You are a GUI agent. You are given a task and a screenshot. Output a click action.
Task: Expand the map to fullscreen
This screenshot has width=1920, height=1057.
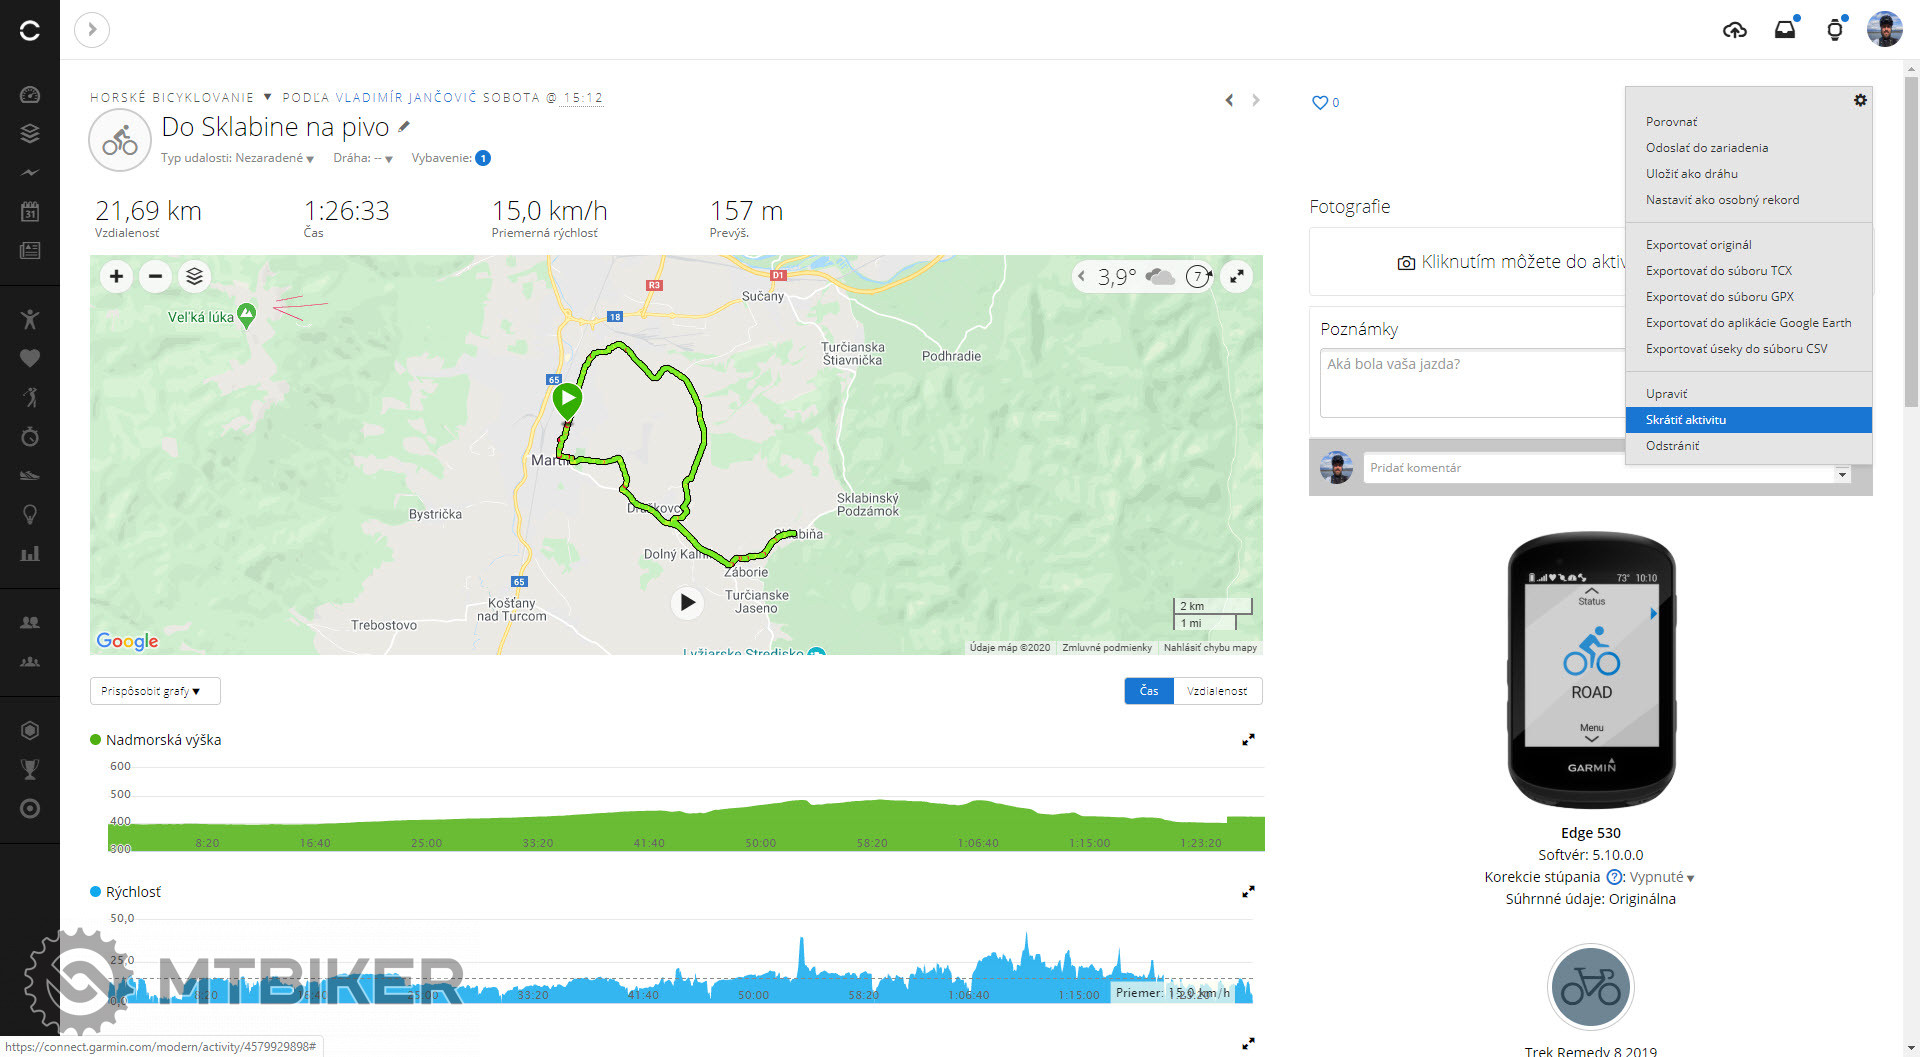pyautogui.click(x=1237, y=277)
